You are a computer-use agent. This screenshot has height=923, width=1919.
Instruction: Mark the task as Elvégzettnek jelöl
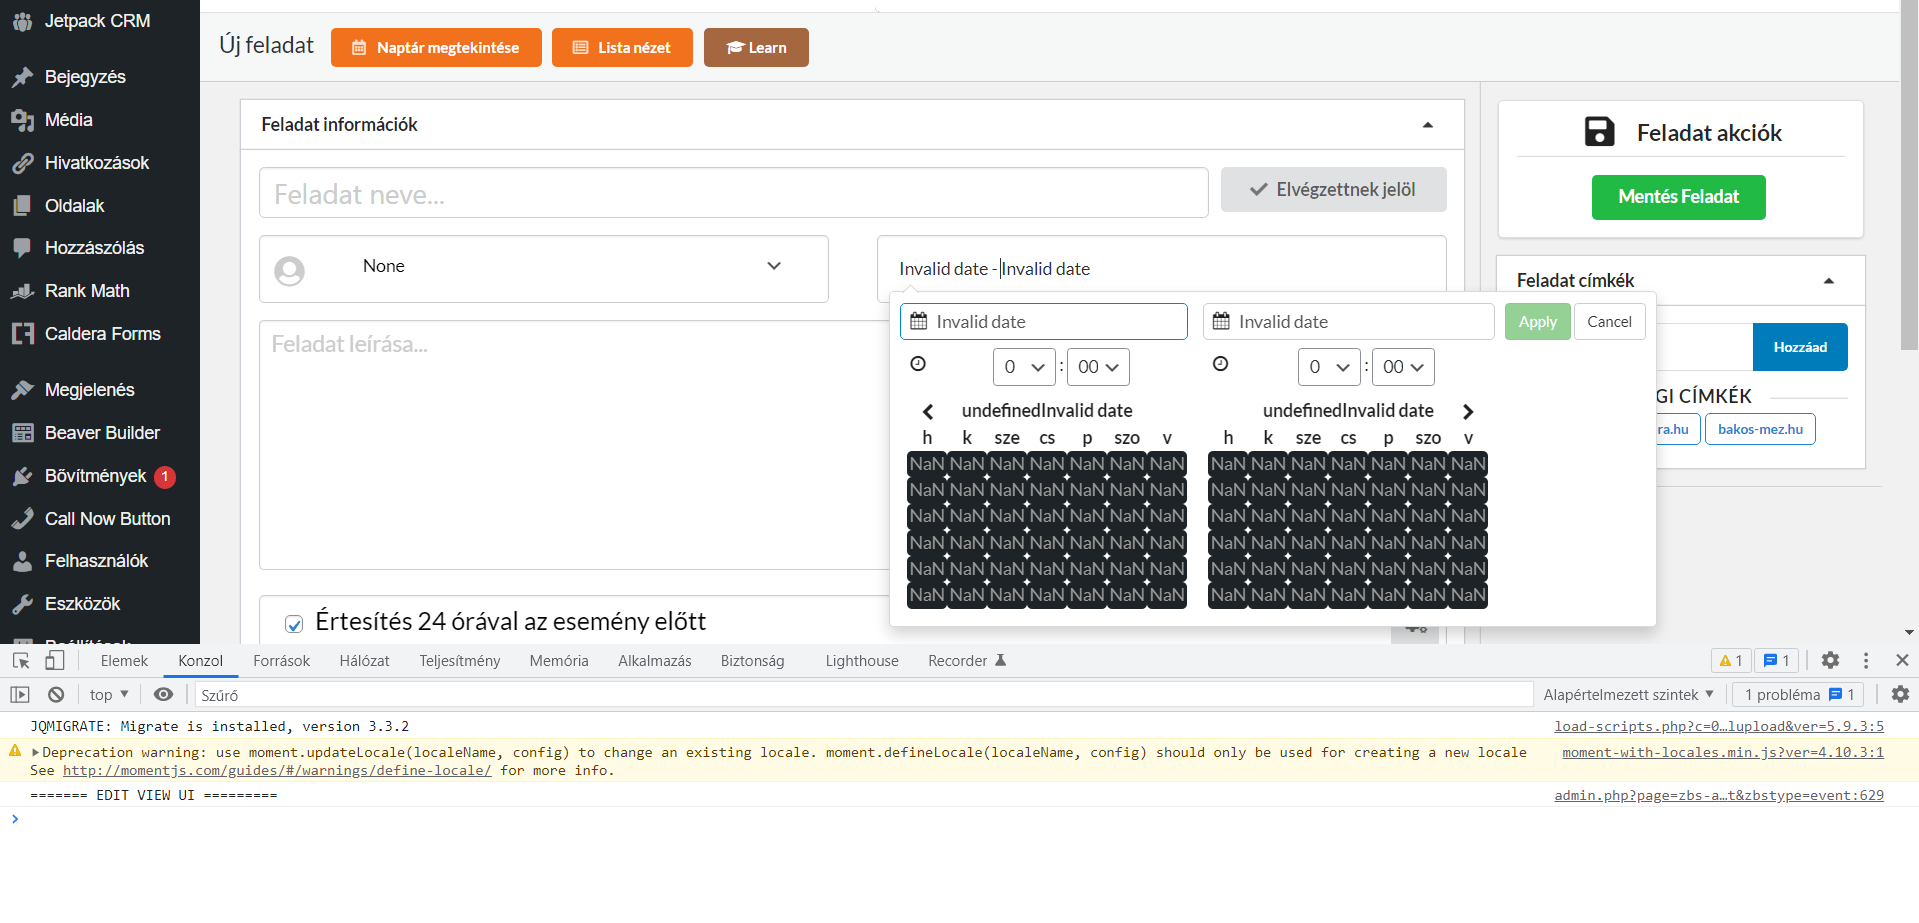[1334, 190]
